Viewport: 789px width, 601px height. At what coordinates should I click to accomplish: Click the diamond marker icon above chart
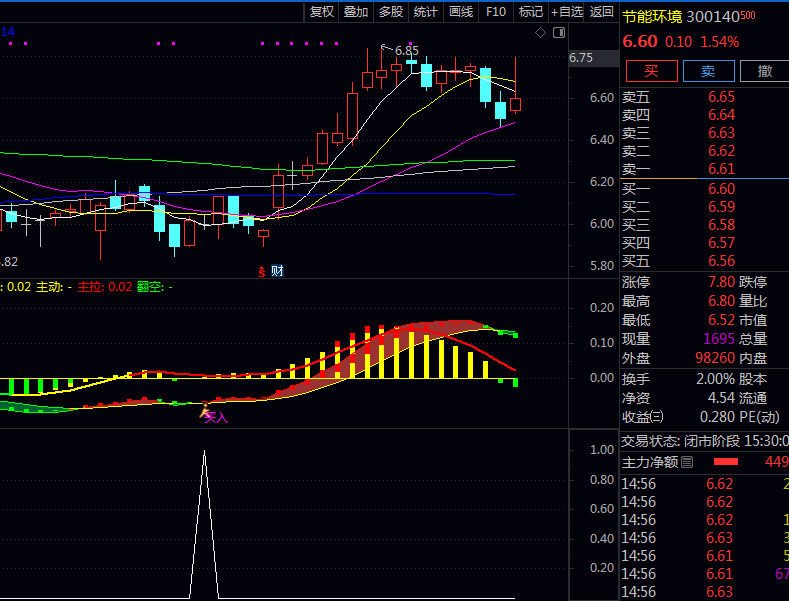pos(541,33)
